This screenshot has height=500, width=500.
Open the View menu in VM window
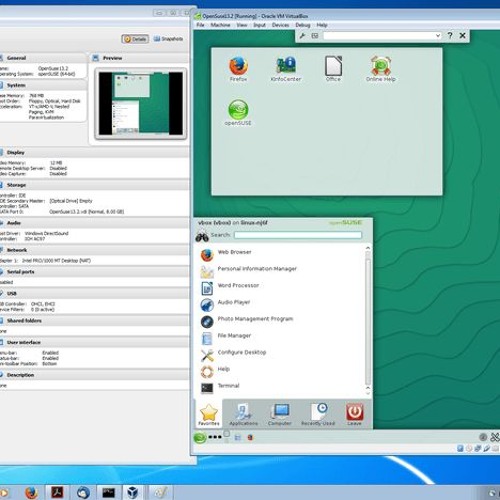pos(242,25)
